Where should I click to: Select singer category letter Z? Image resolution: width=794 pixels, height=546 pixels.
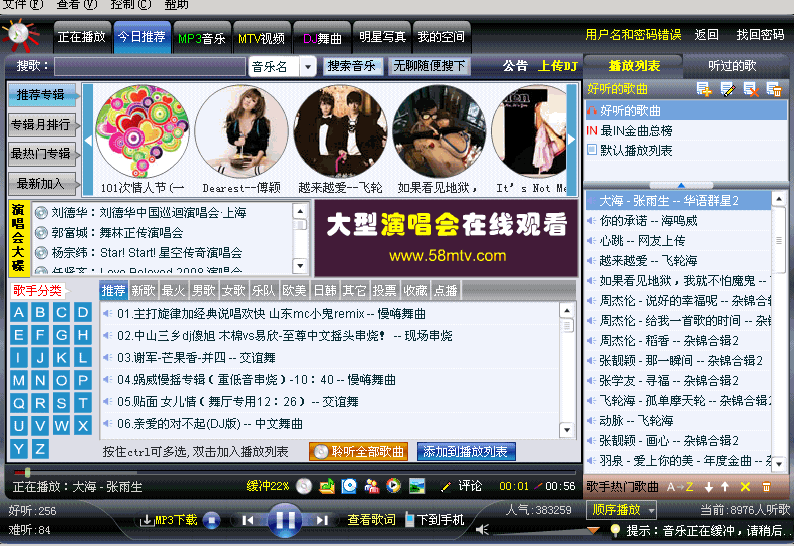coord(40,448)
